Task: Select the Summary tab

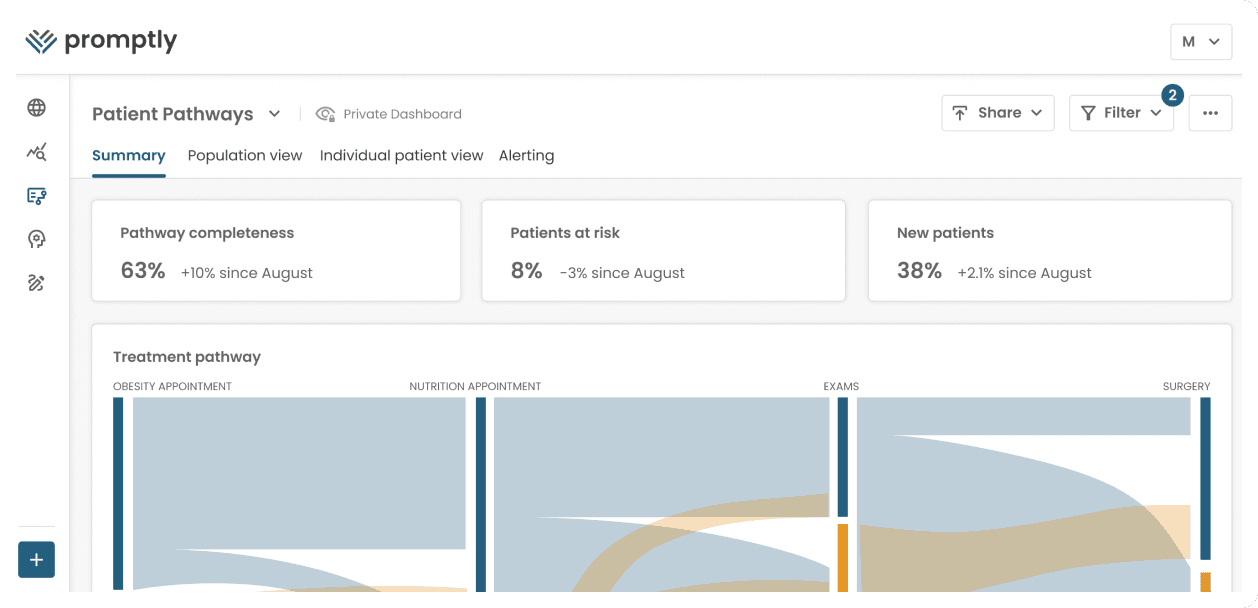Action: (129, 156)
